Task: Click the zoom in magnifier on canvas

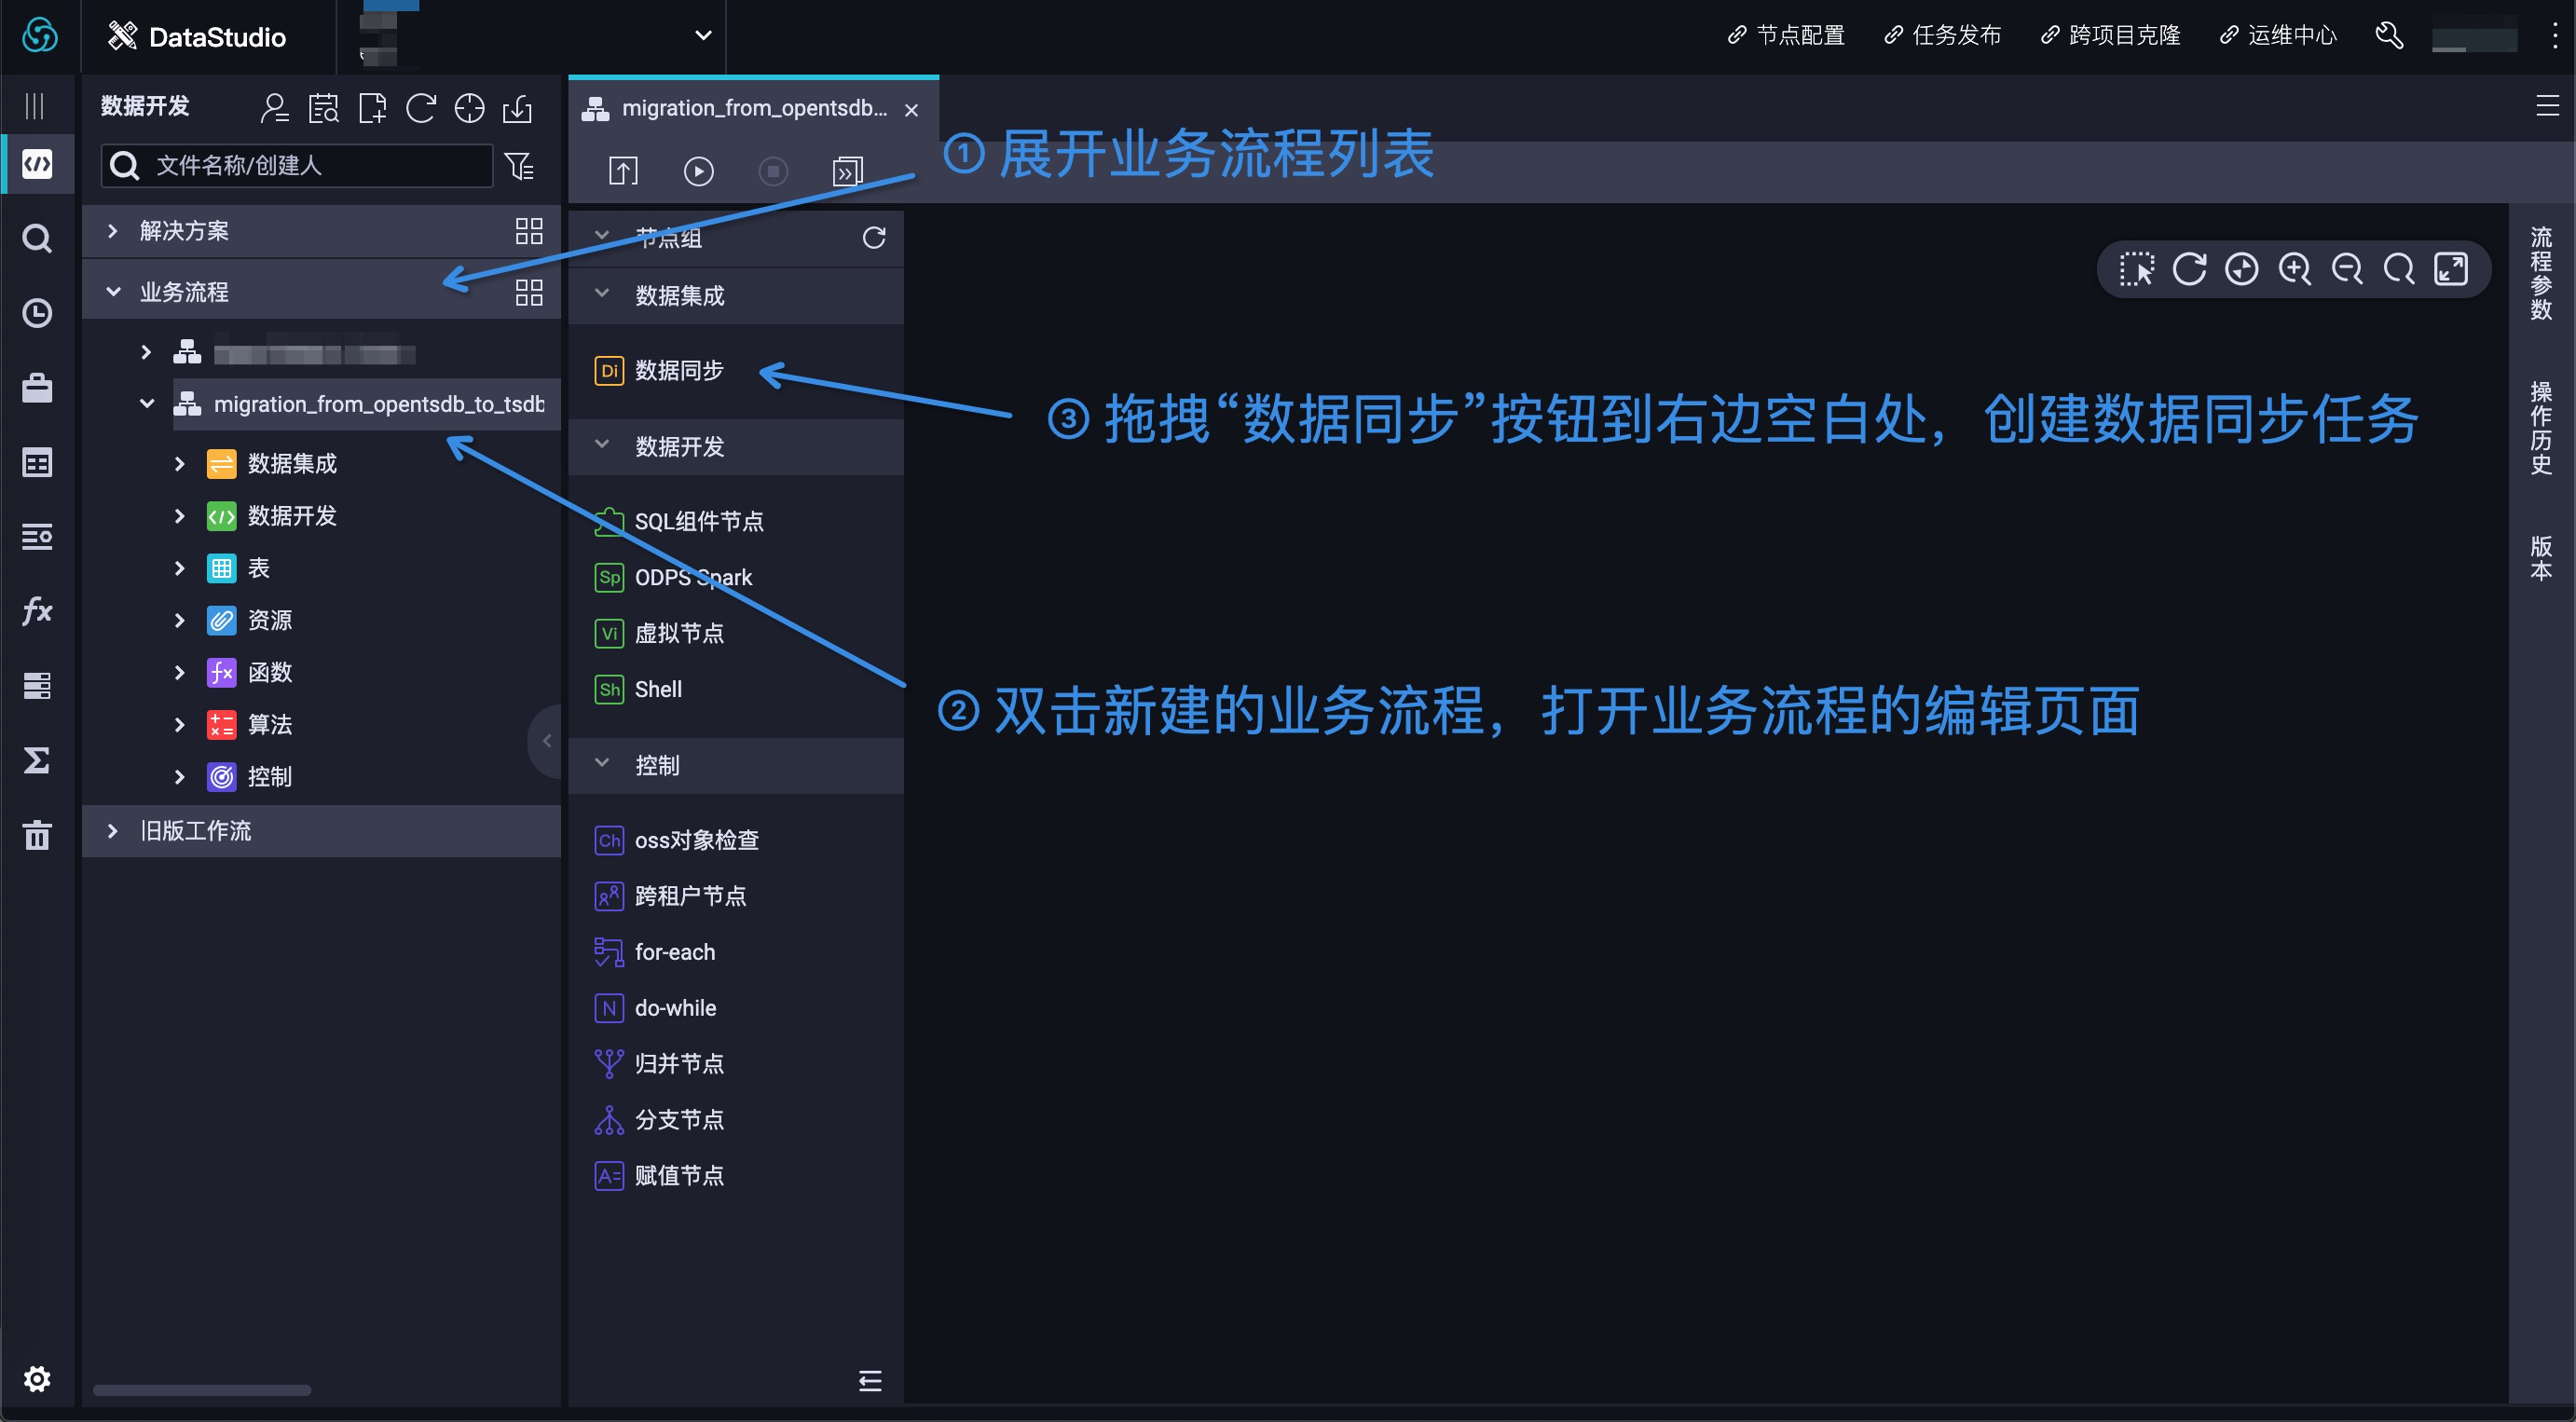Action: coord(2294,269)
